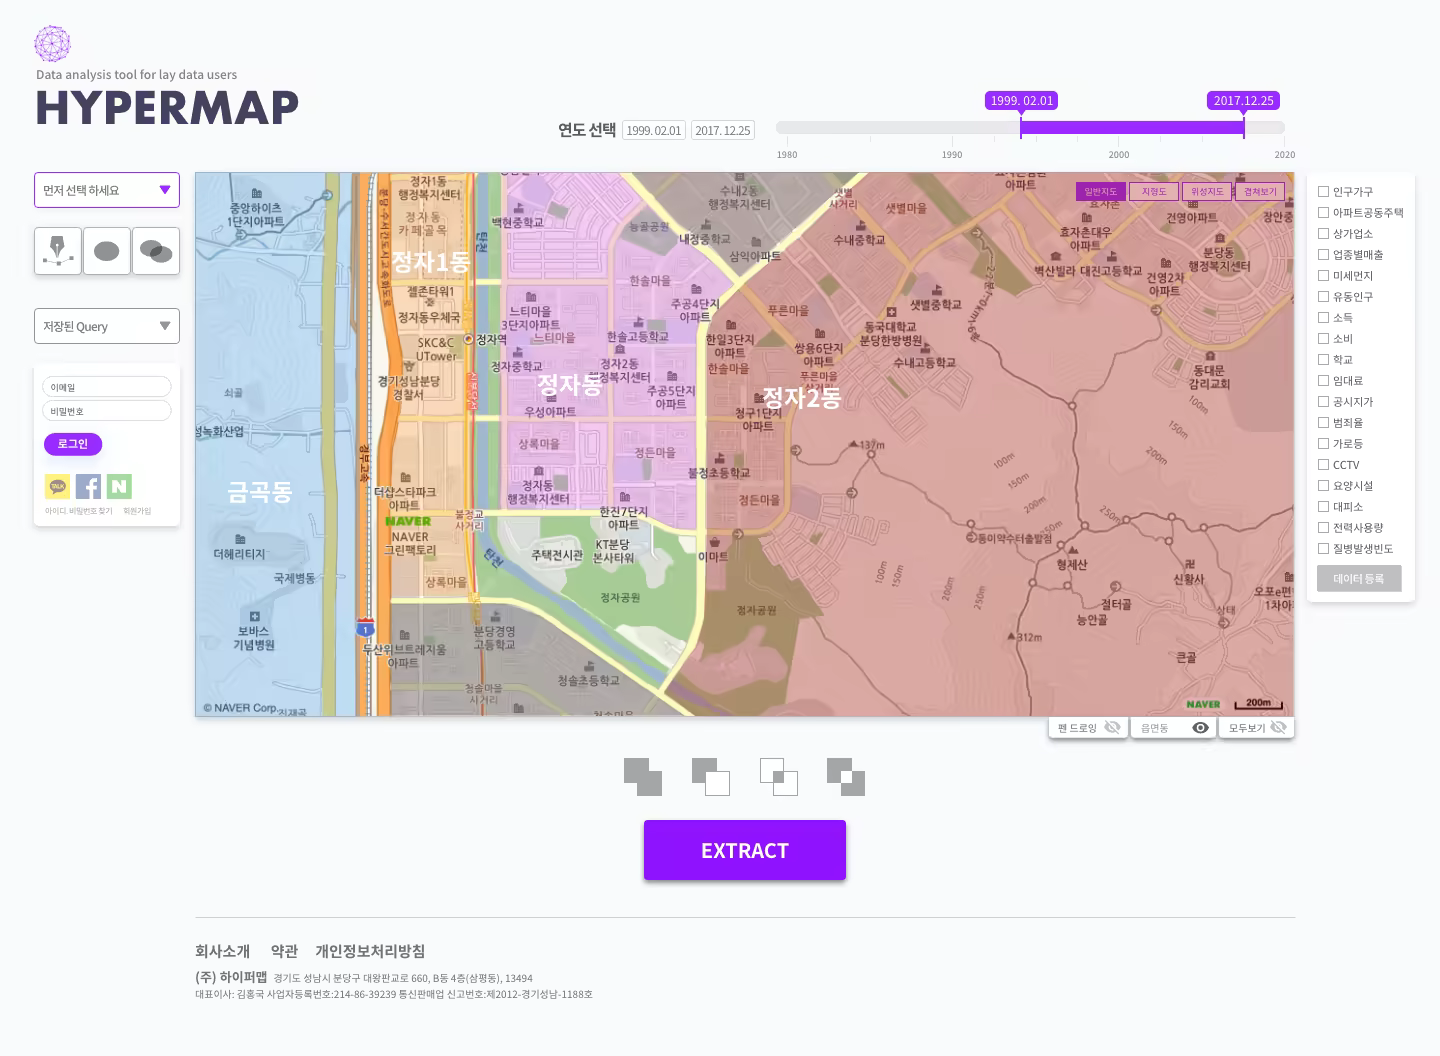Viewport: 1440px width, 1056px height.
Task: Choose the union shape operation icon
Action: coord(643,777)
